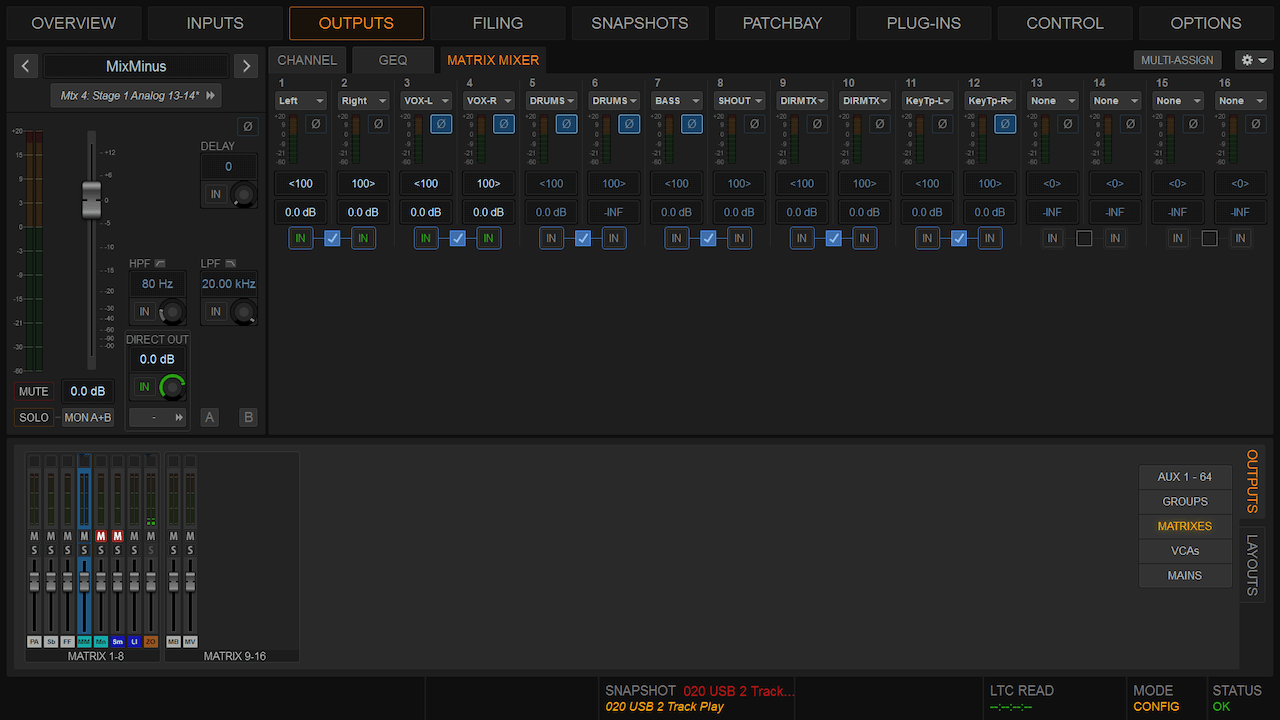1280x720 pixels.
Task: Open source dropdown for channel 13 None
Action: click(1052, 101)
